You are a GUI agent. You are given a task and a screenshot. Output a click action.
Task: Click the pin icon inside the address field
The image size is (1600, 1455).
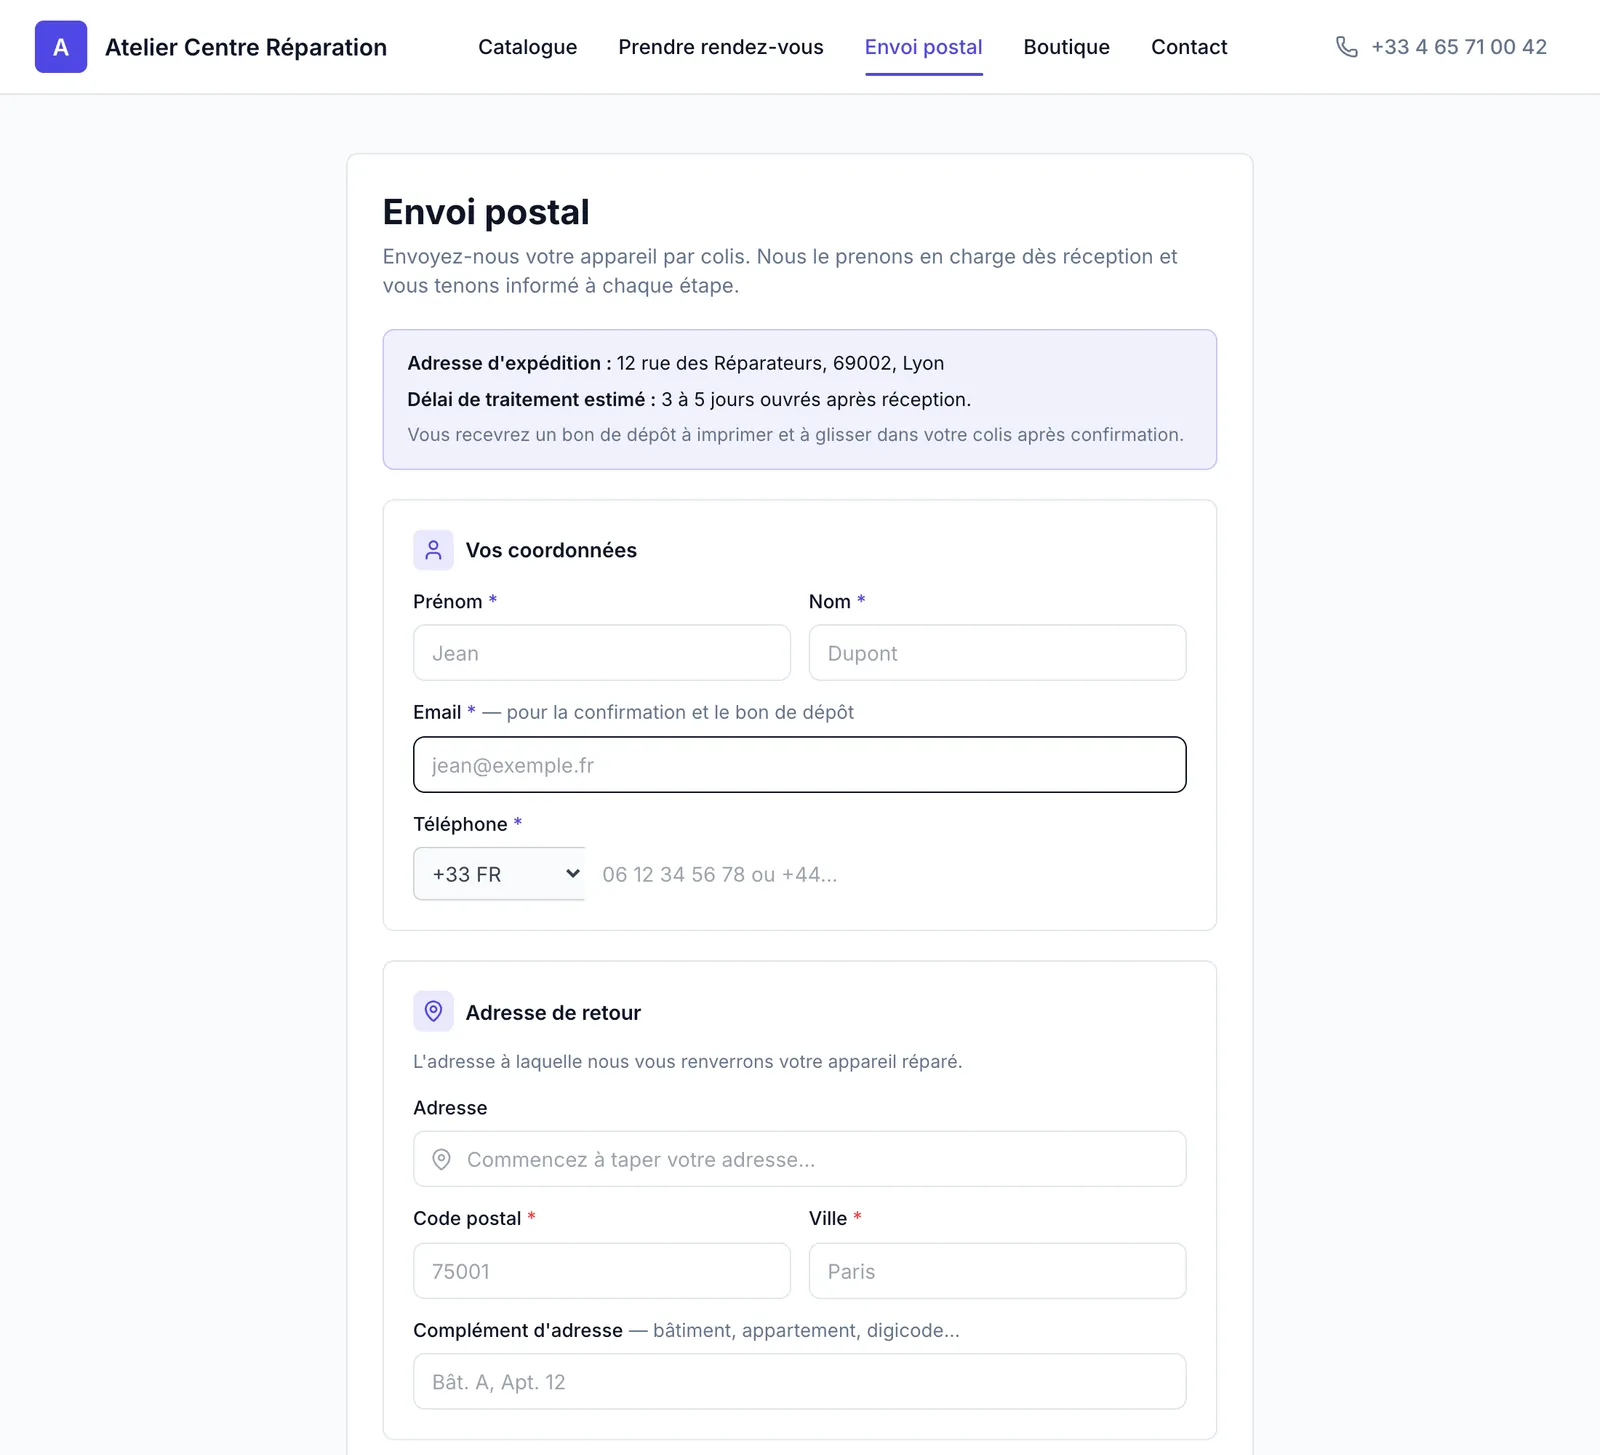tap(441, 1159)
